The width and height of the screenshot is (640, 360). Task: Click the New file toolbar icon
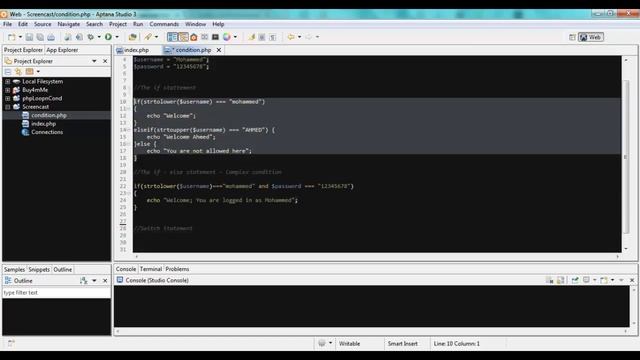point(11,37)
